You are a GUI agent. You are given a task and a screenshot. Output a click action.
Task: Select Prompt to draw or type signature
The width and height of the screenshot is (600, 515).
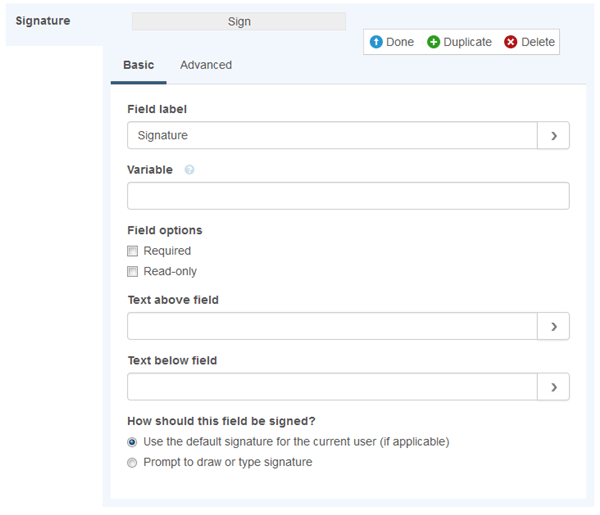click(x=132, y=463)
